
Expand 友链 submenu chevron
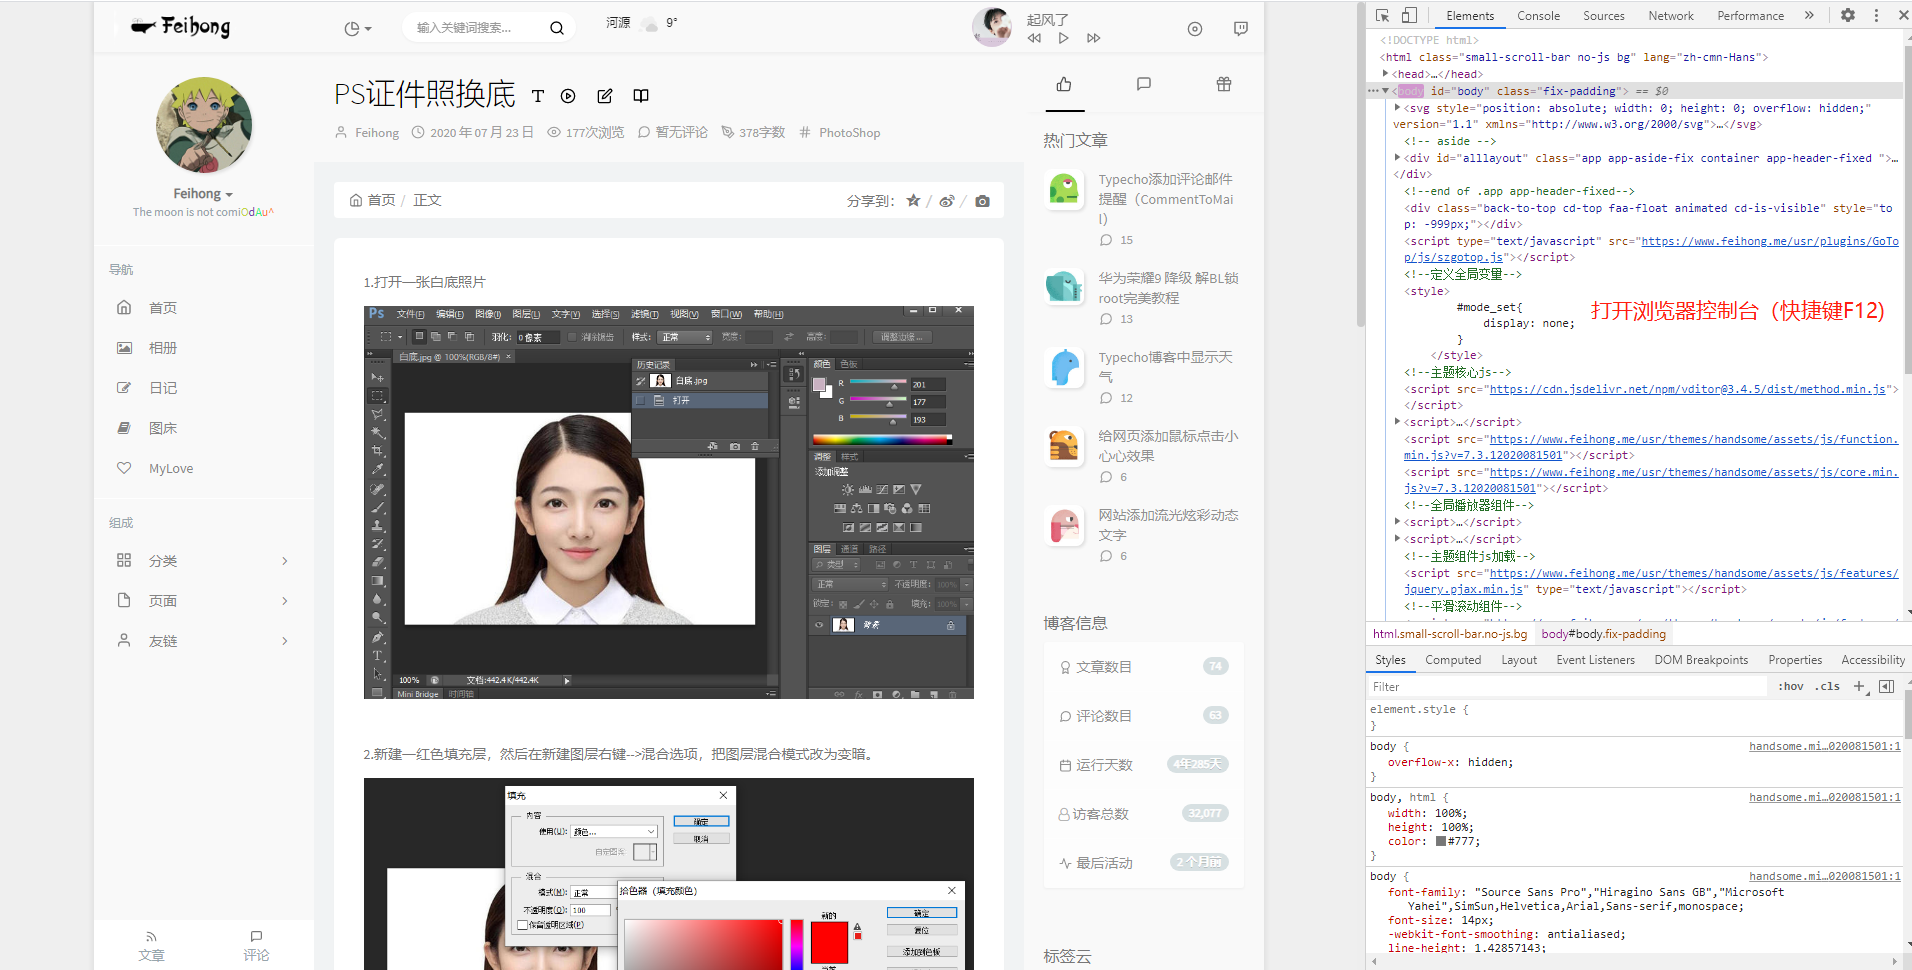285,641
